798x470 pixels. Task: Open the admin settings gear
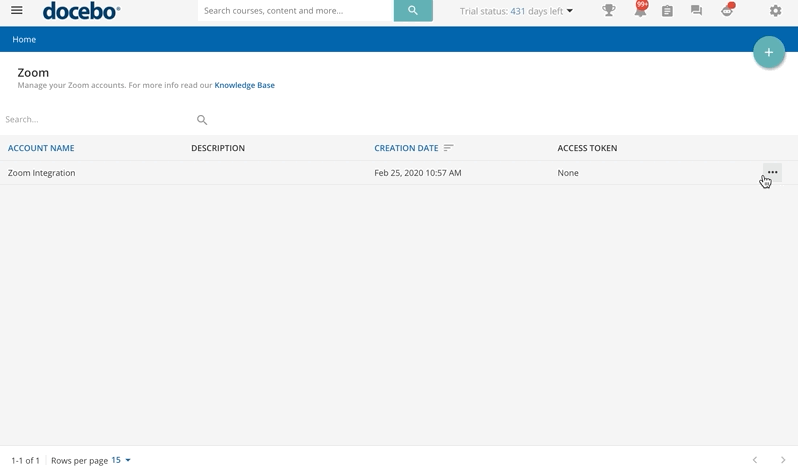pos(775,10)
